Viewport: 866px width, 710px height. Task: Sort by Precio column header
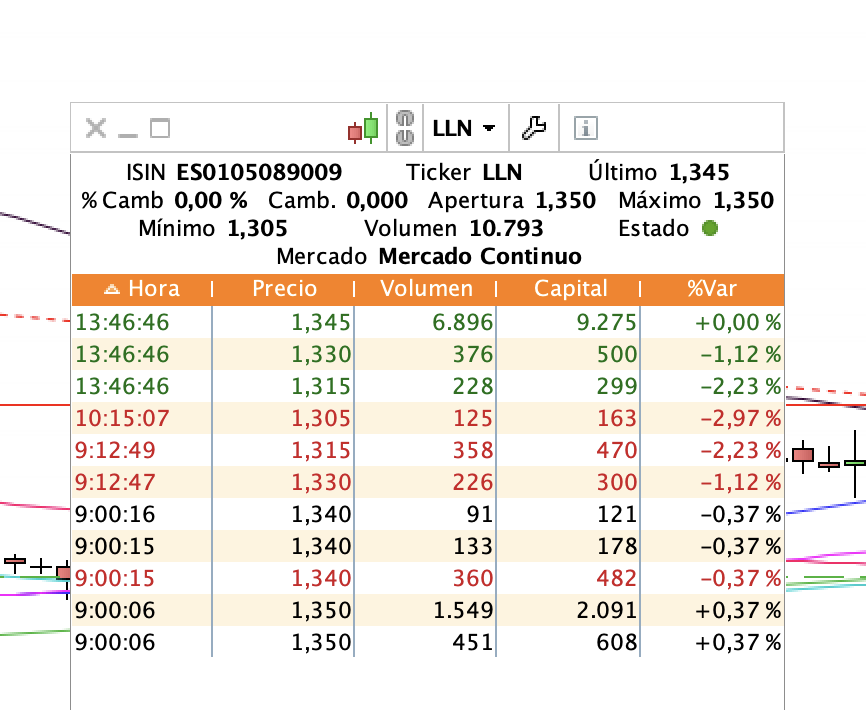(x=284, y=290)
